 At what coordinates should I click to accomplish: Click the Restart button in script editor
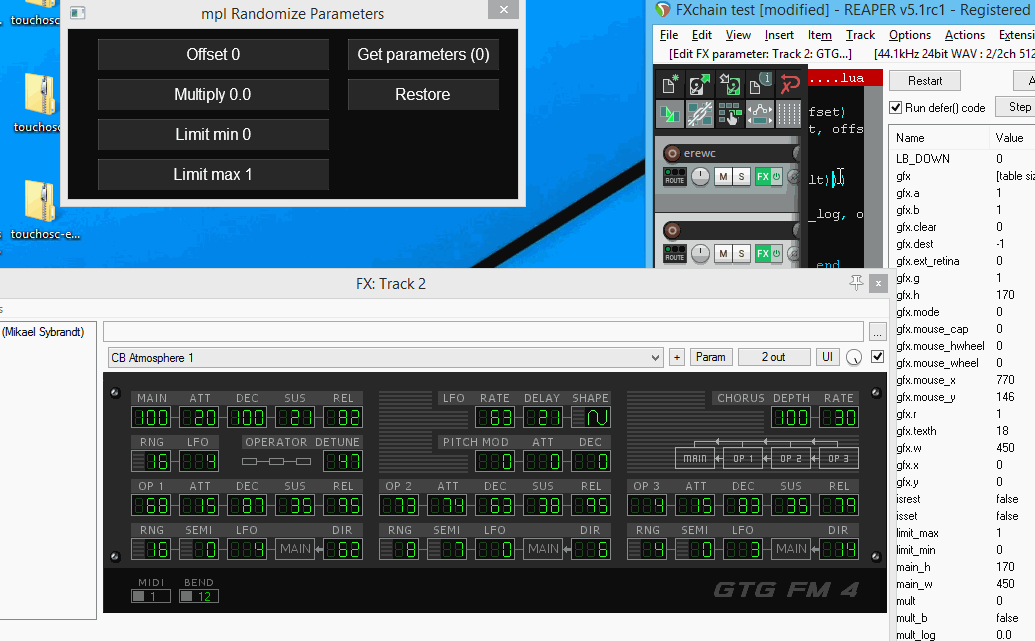(x=925, y=81)
